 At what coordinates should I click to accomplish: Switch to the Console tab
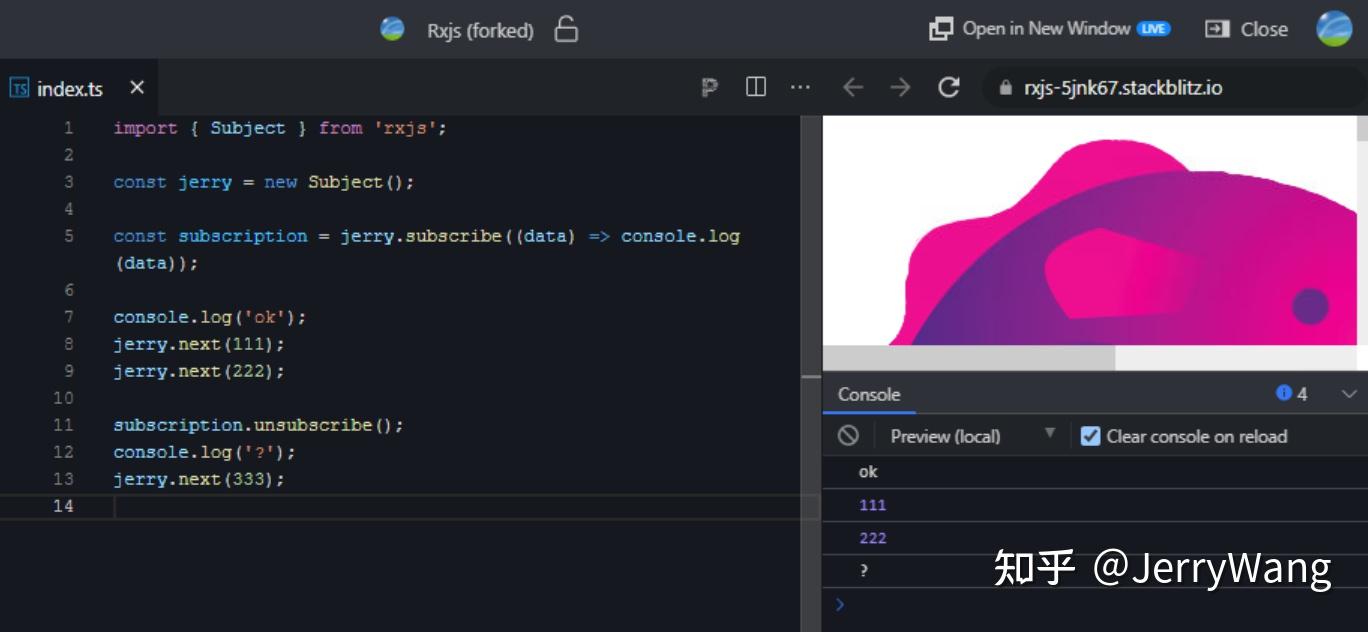869,394
